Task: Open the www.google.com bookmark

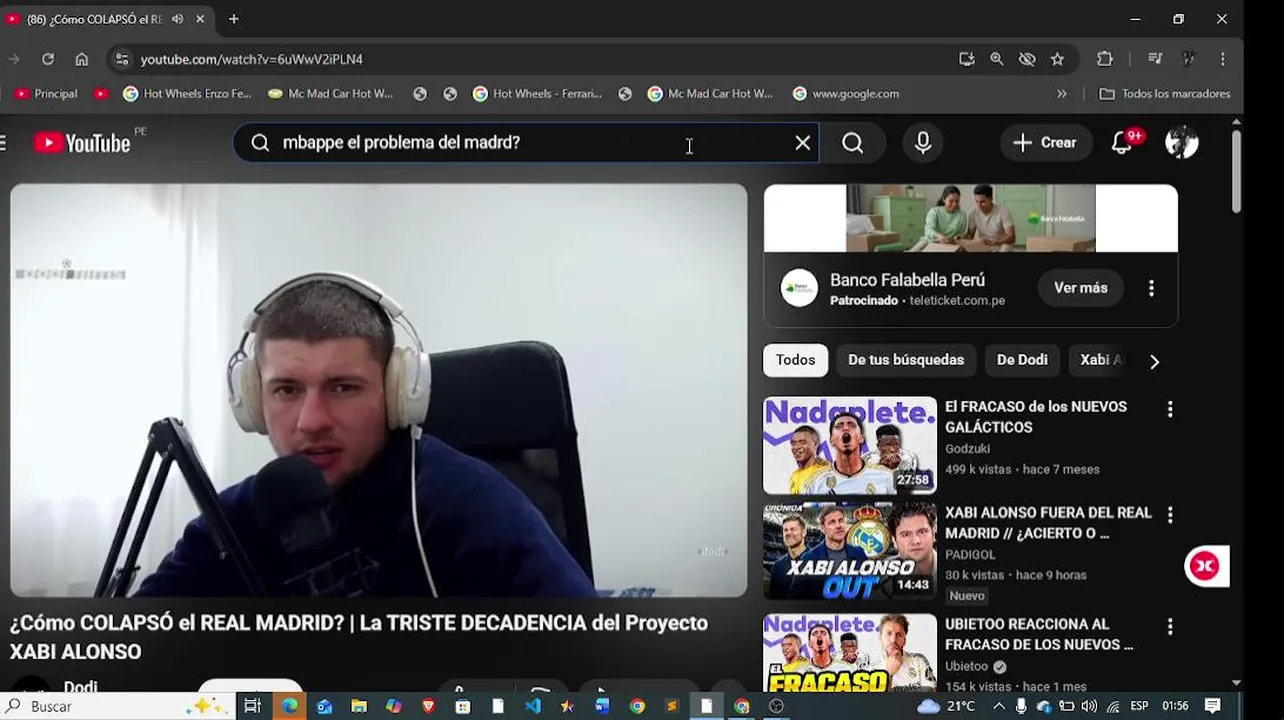Action: click(x=846, y=94)
